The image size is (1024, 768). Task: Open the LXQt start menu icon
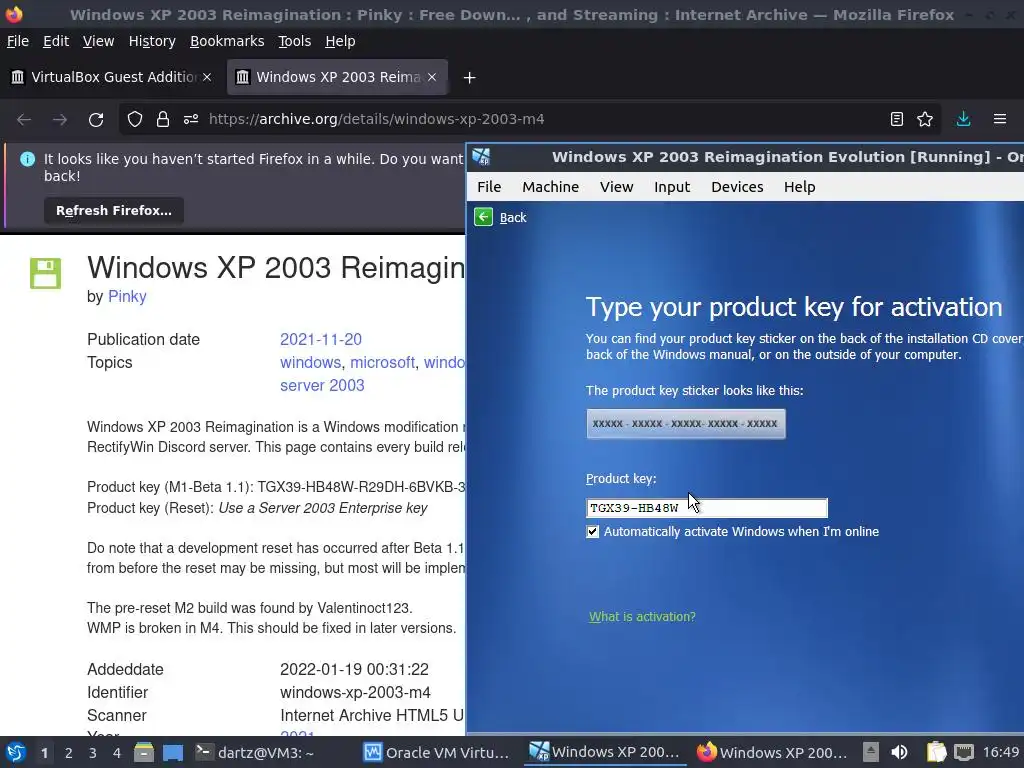[x=16, y=752]
